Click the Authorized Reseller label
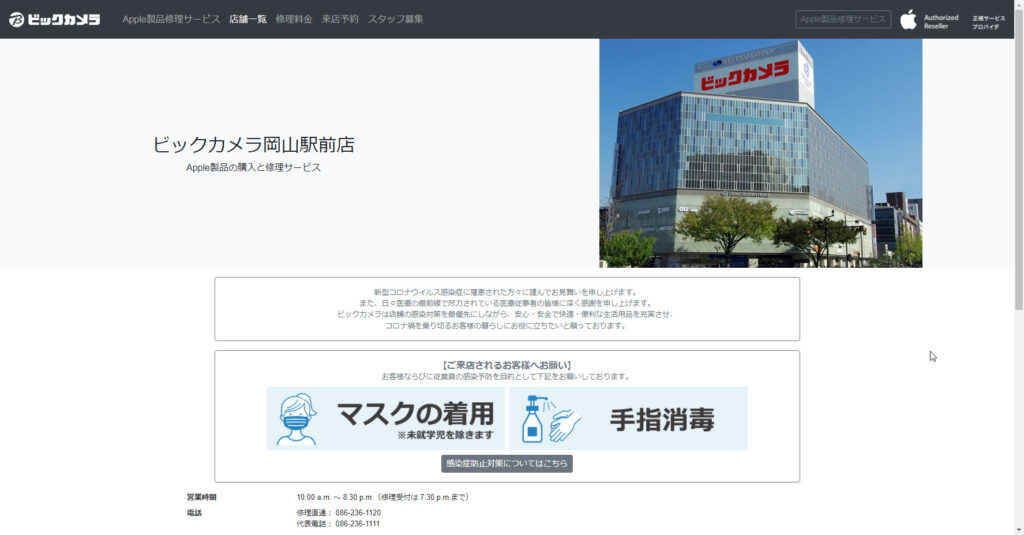Viewport: 1024px width, 535px height. [940, 22]
